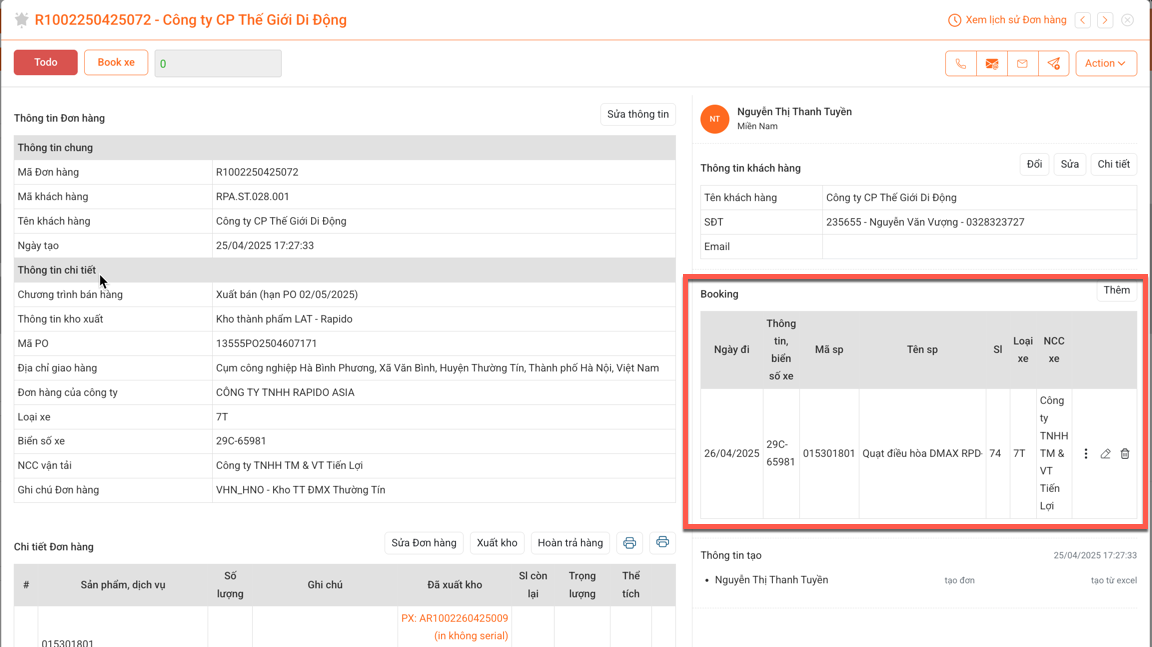The image size is (1152, 647).
Task: Click booking product code 015301801
Action: (x=829, y=454)
